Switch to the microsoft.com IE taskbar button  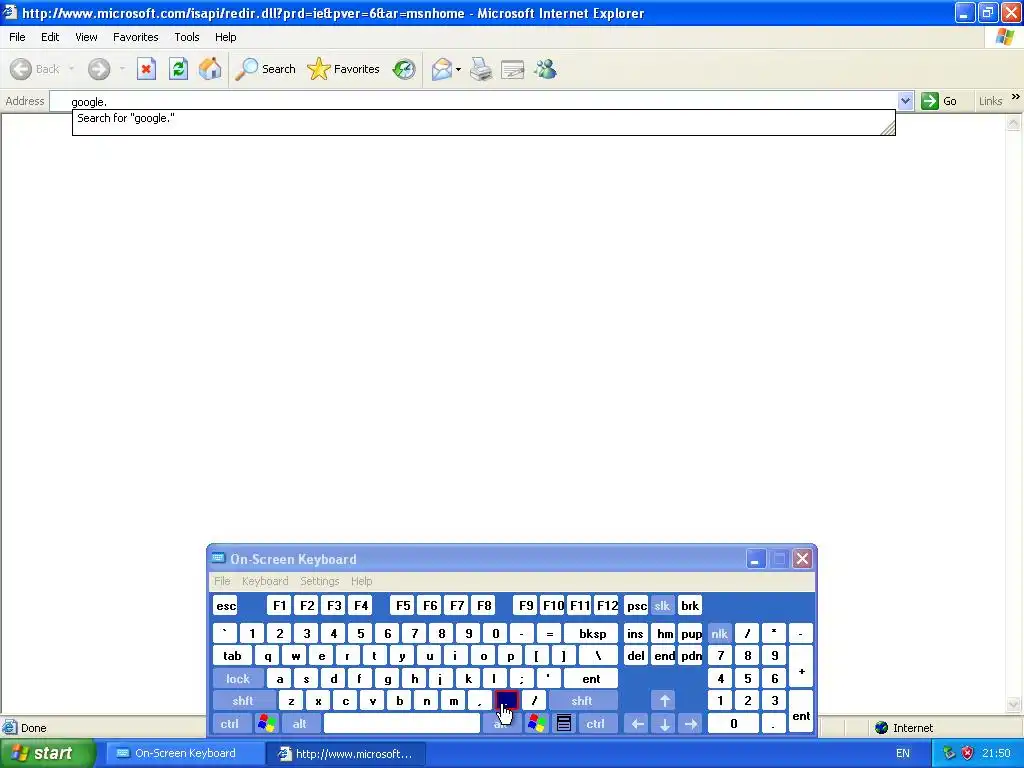pos(346,753)
